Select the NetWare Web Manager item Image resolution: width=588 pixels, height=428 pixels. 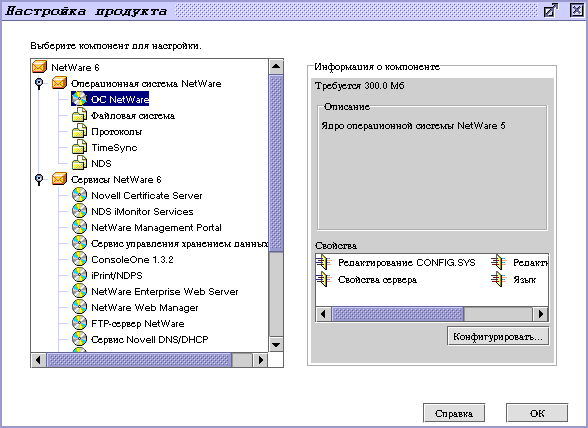pos(145,308)
